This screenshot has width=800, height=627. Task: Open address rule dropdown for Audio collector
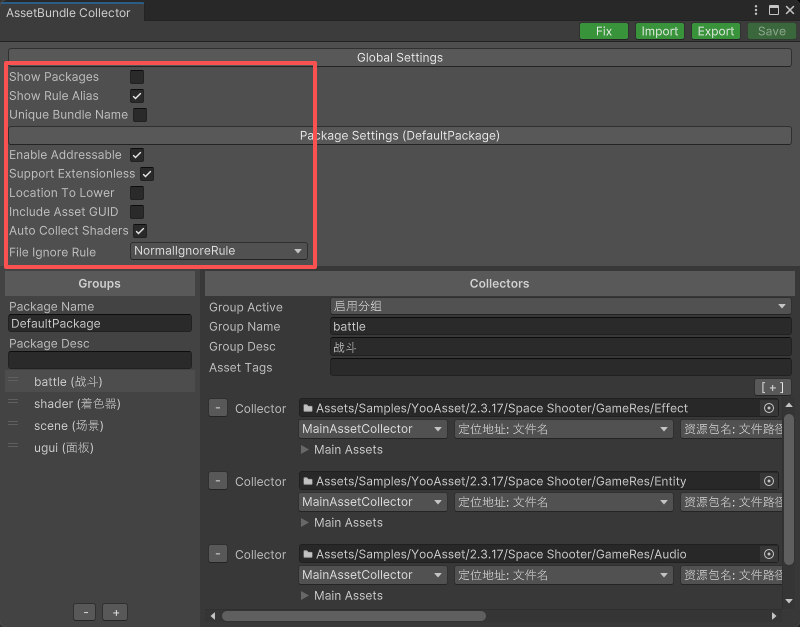(x=564, y=575)
